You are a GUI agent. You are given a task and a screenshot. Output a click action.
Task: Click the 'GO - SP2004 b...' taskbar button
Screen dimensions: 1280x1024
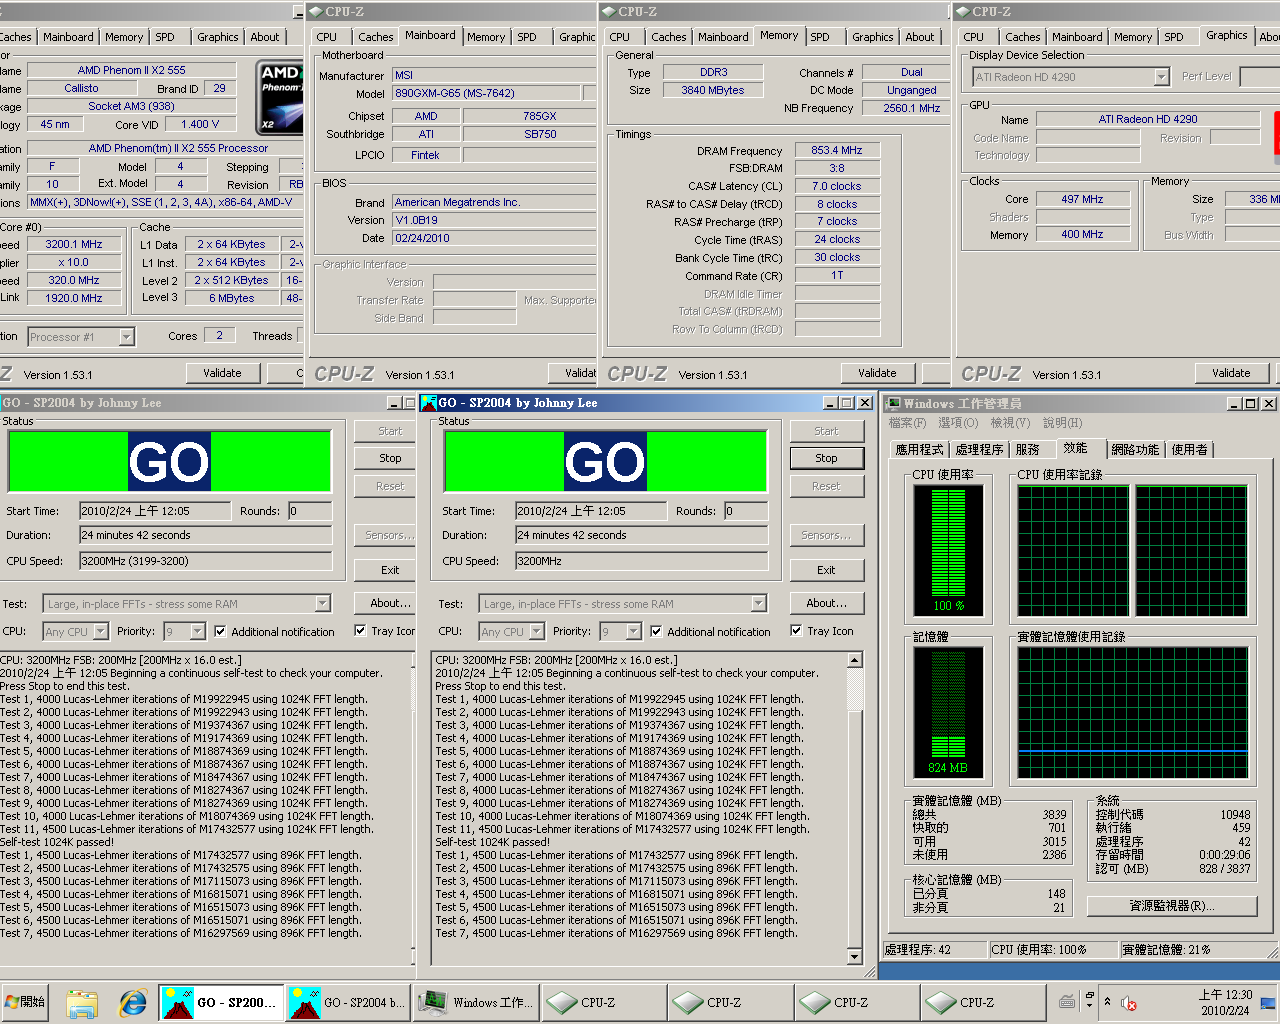click(347, 1002)
